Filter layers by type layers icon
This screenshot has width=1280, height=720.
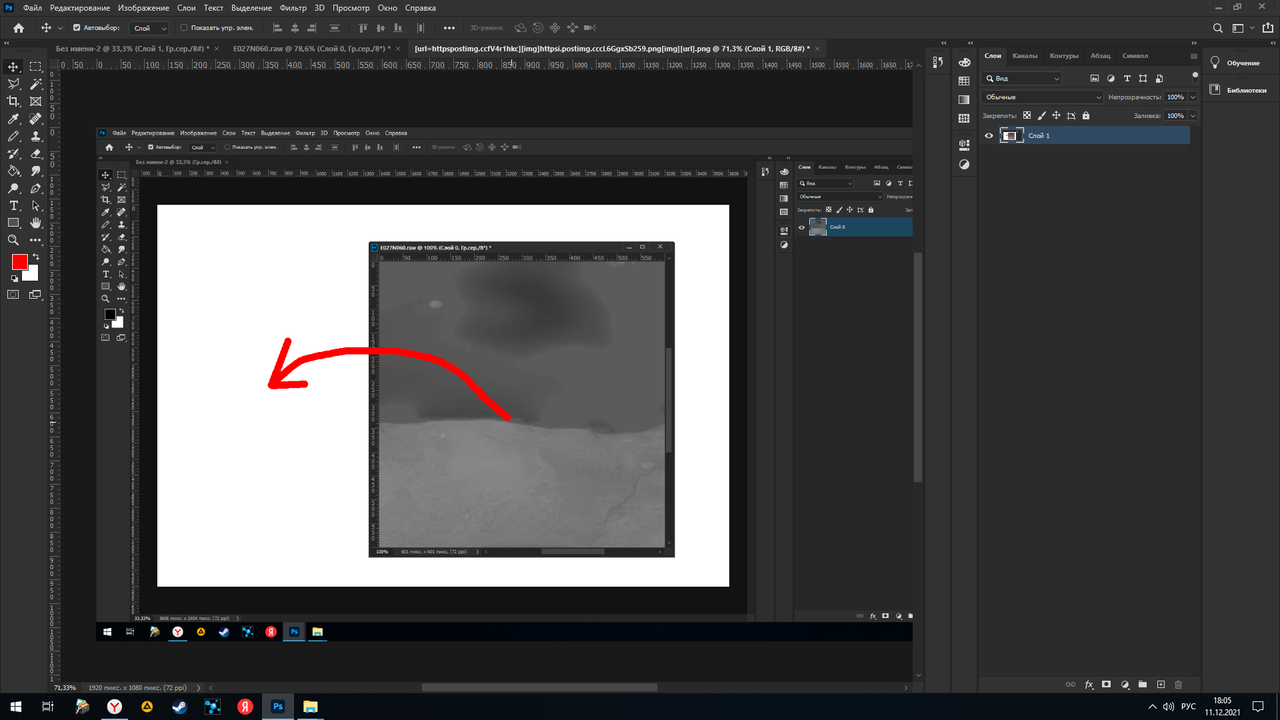[1127, 78]
